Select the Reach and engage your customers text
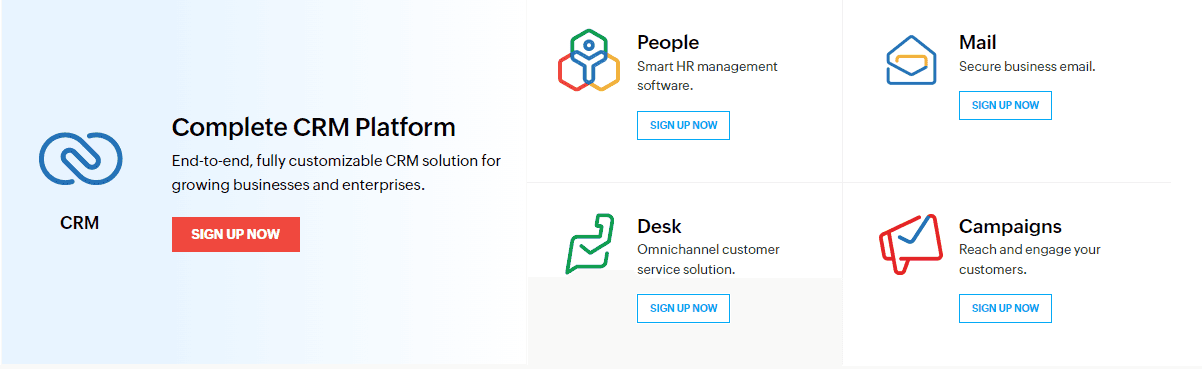 (x=1030, y=259)
